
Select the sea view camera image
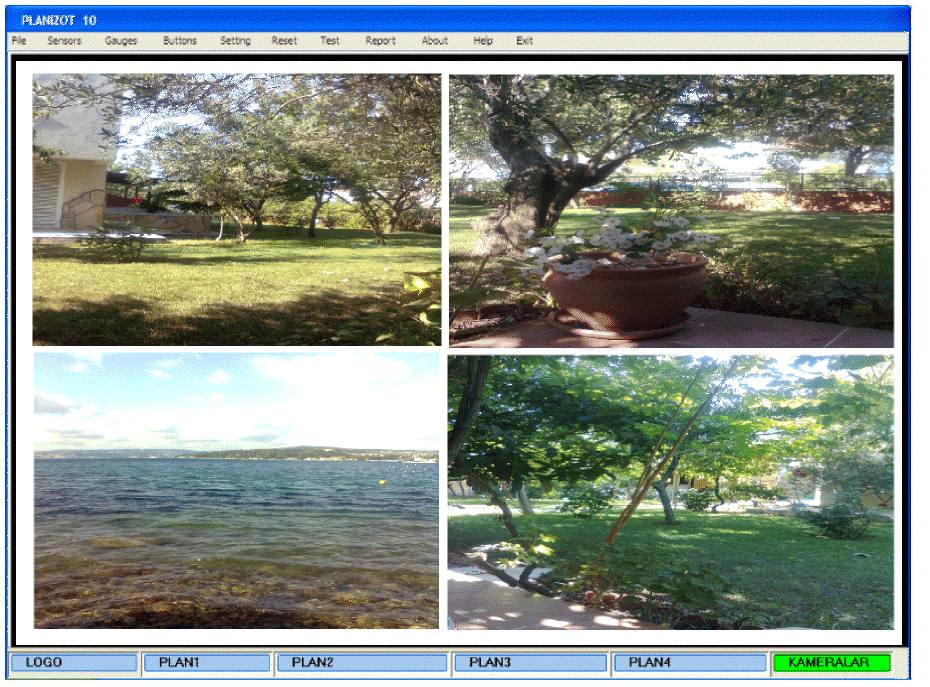(236, 491)
